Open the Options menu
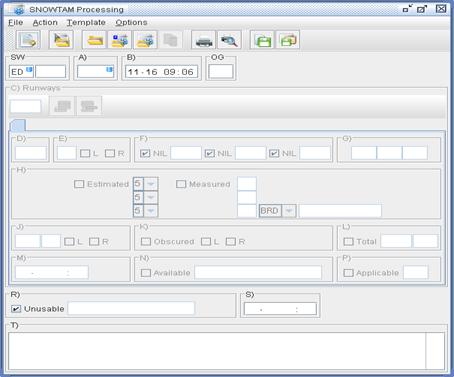Viewport: 454px width, 377px height. point(131,22)
